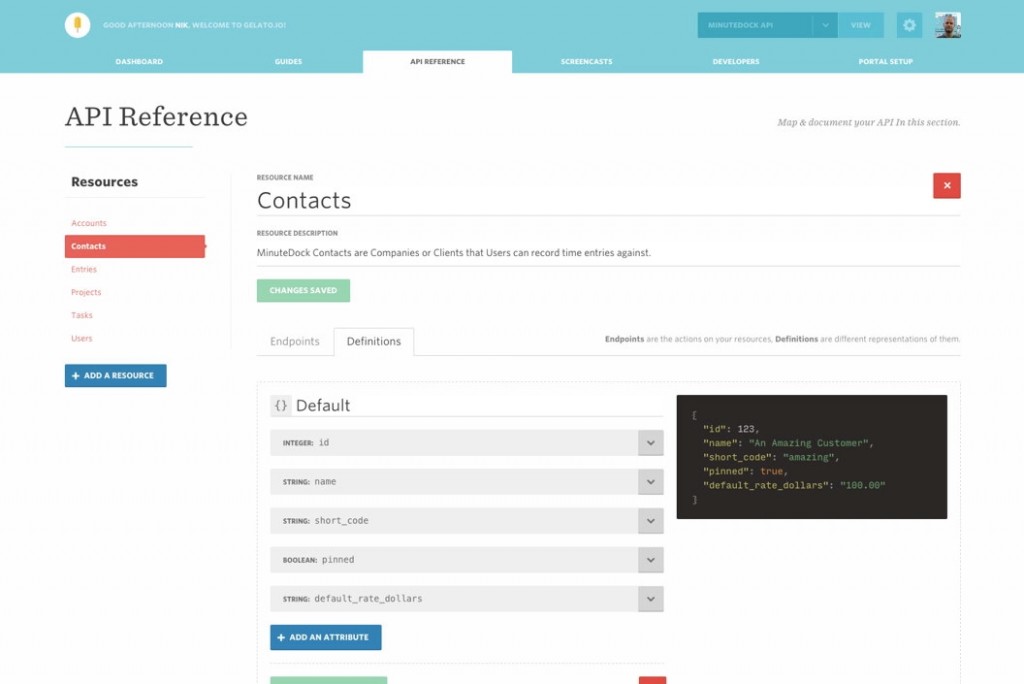Open the Tasks resource

pyautogui.click(x=82, y=315)
